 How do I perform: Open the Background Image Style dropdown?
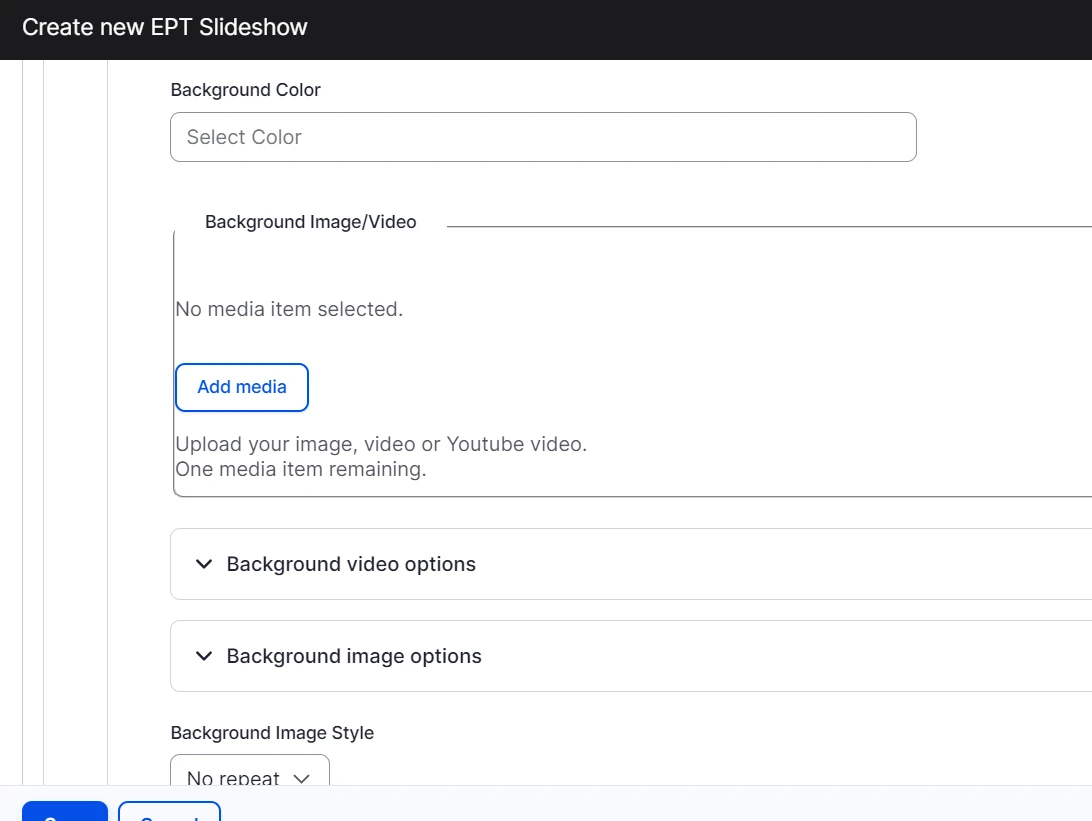[x=249, y=778]
